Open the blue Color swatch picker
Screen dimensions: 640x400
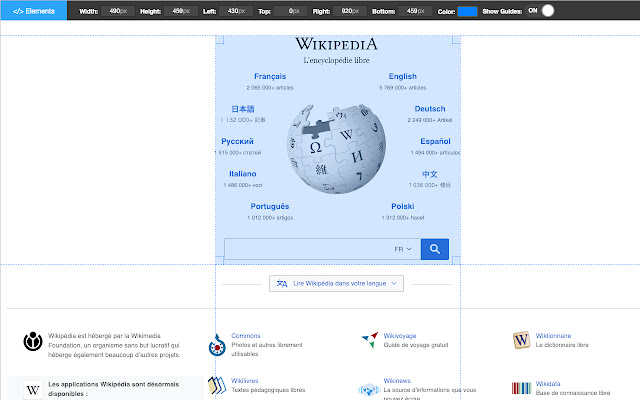click(467, 11)
